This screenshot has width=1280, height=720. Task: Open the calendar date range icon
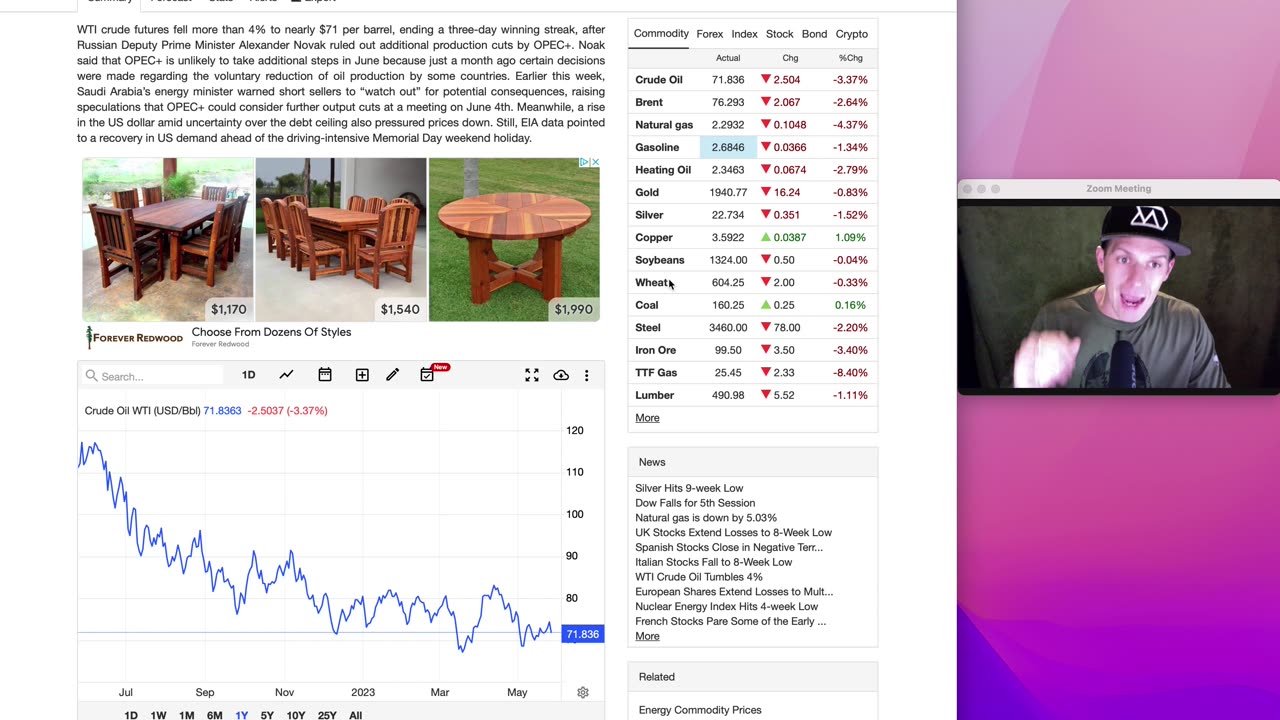pos(325,375)
